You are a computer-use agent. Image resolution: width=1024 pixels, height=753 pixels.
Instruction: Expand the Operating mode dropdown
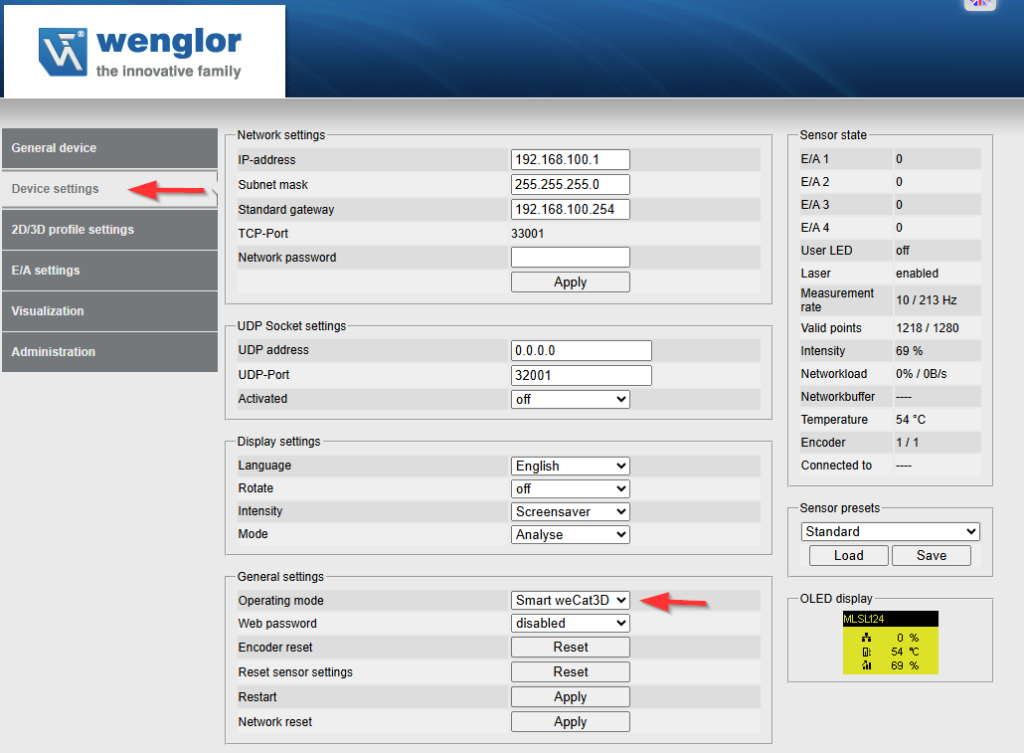570,600
